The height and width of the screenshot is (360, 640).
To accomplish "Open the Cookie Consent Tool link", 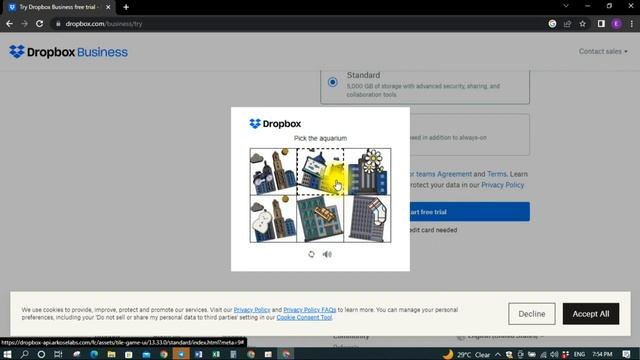I will 304,317.
